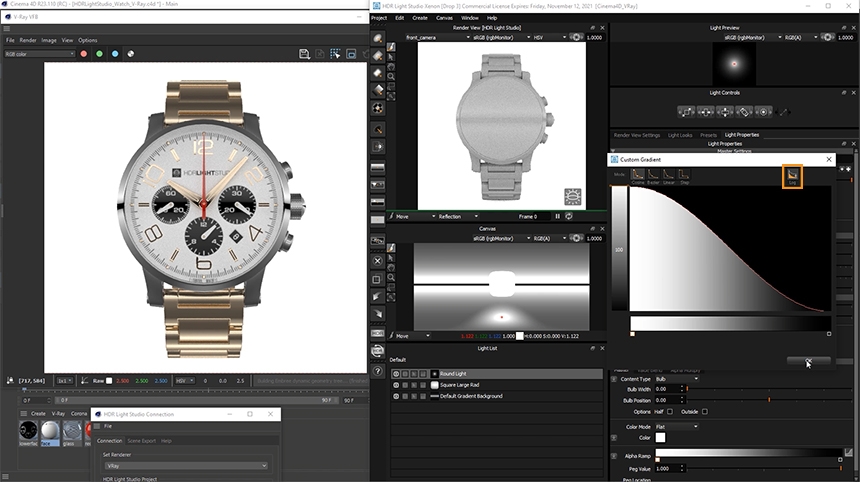Enable the Outside option checkbox
This screenshot has width=860, height=482.
(705, 412)
